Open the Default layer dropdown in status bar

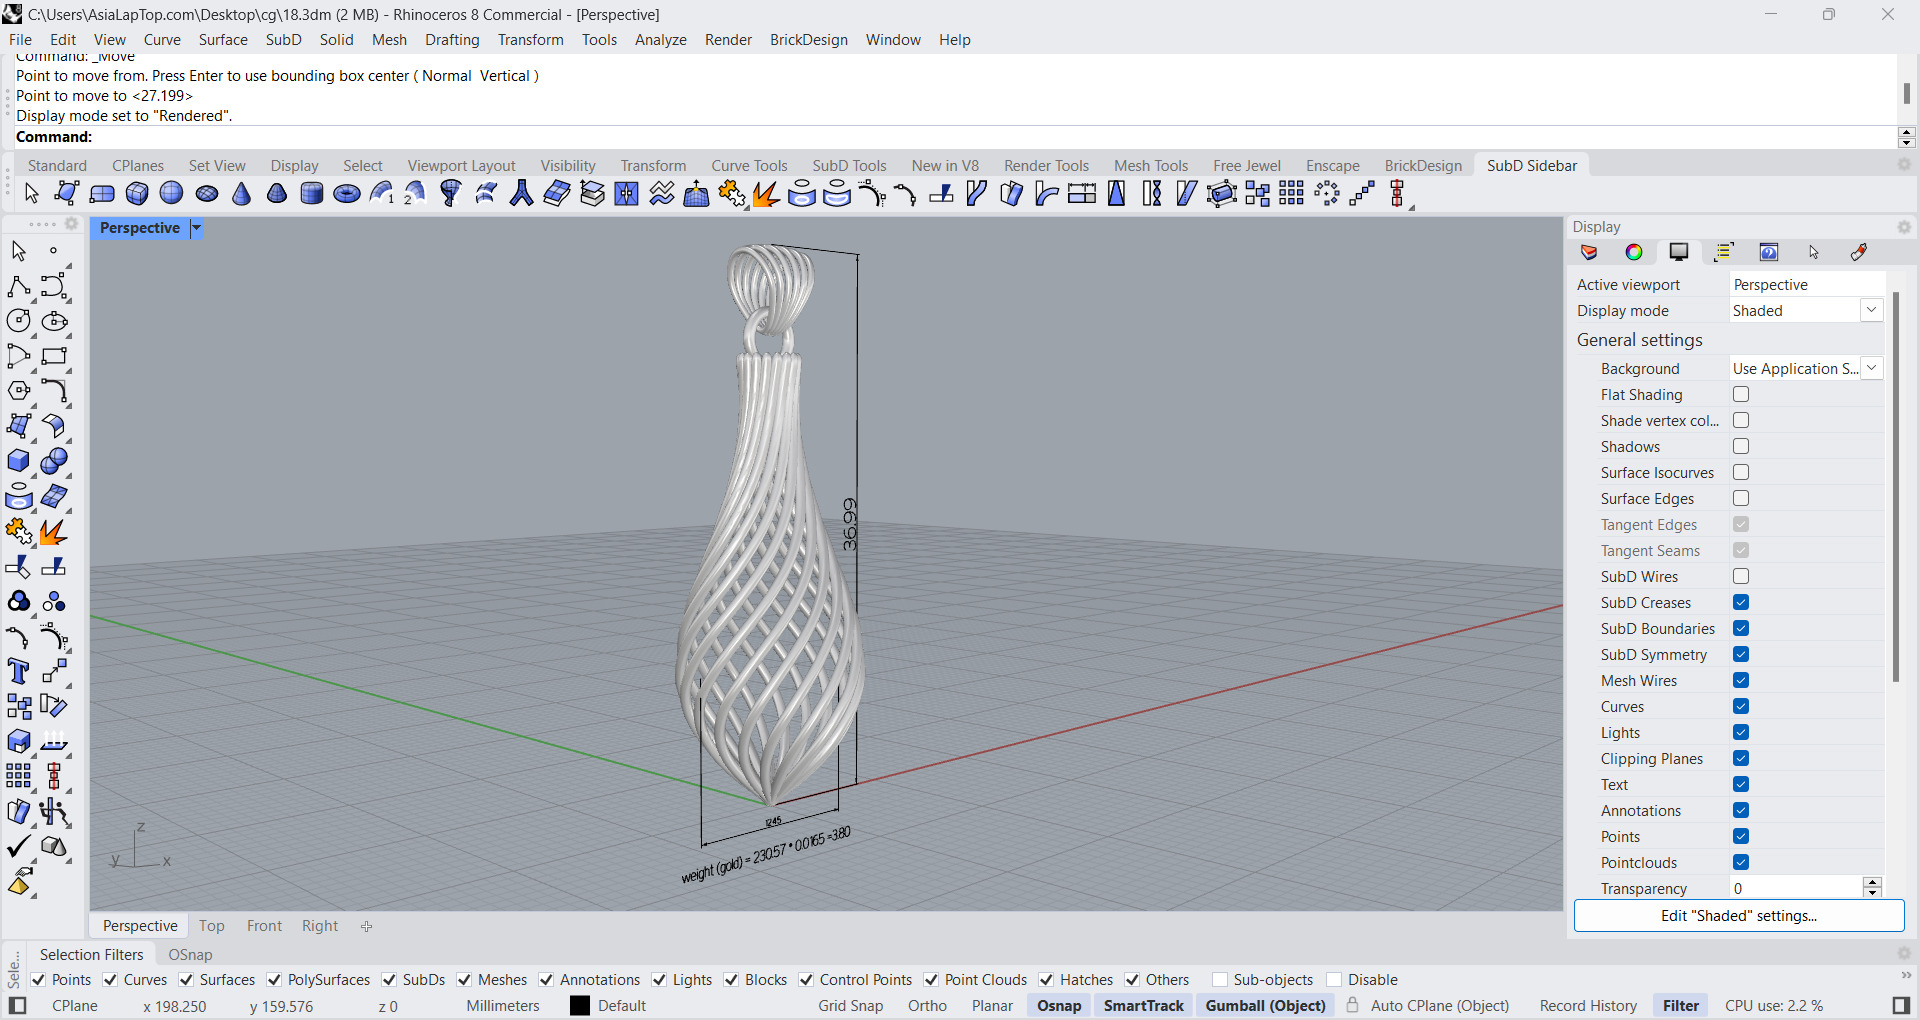(622, 1006)
